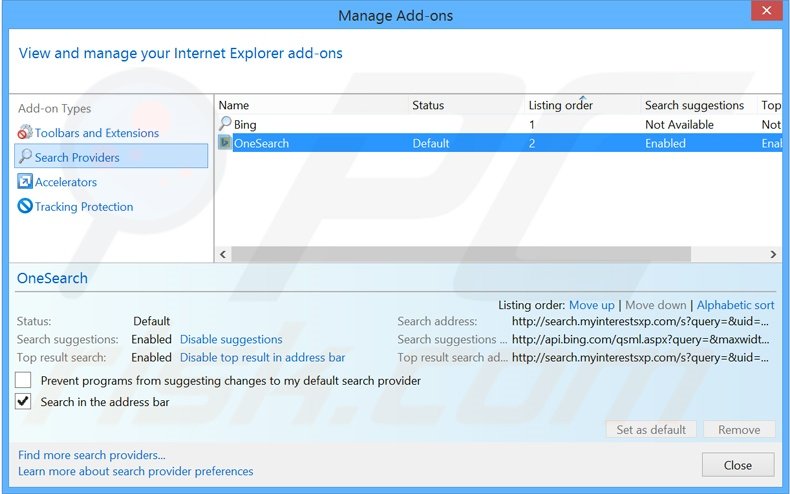
Task: Click the horizontal scrollbar right arrow
Action: (x=773, y=254)
